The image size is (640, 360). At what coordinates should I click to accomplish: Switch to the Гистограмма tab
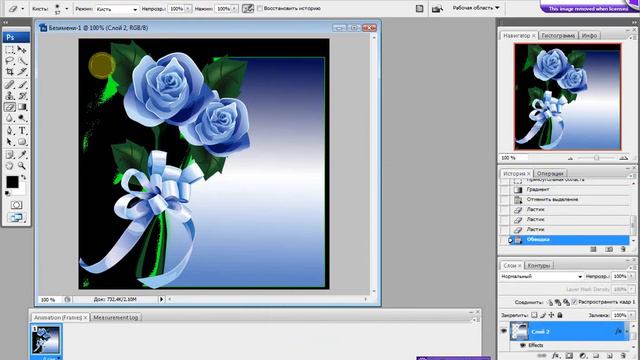pos(558,36)
